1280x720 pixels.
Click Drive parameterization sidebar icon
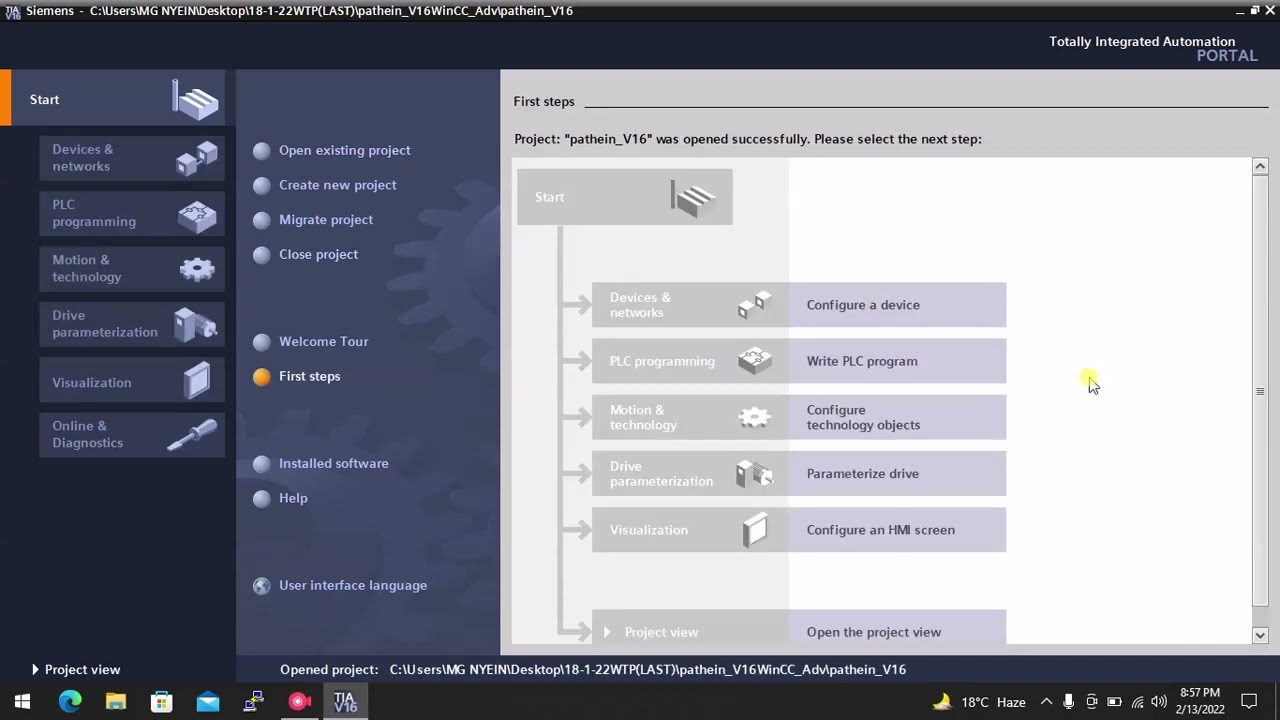(x=196, y=324)
